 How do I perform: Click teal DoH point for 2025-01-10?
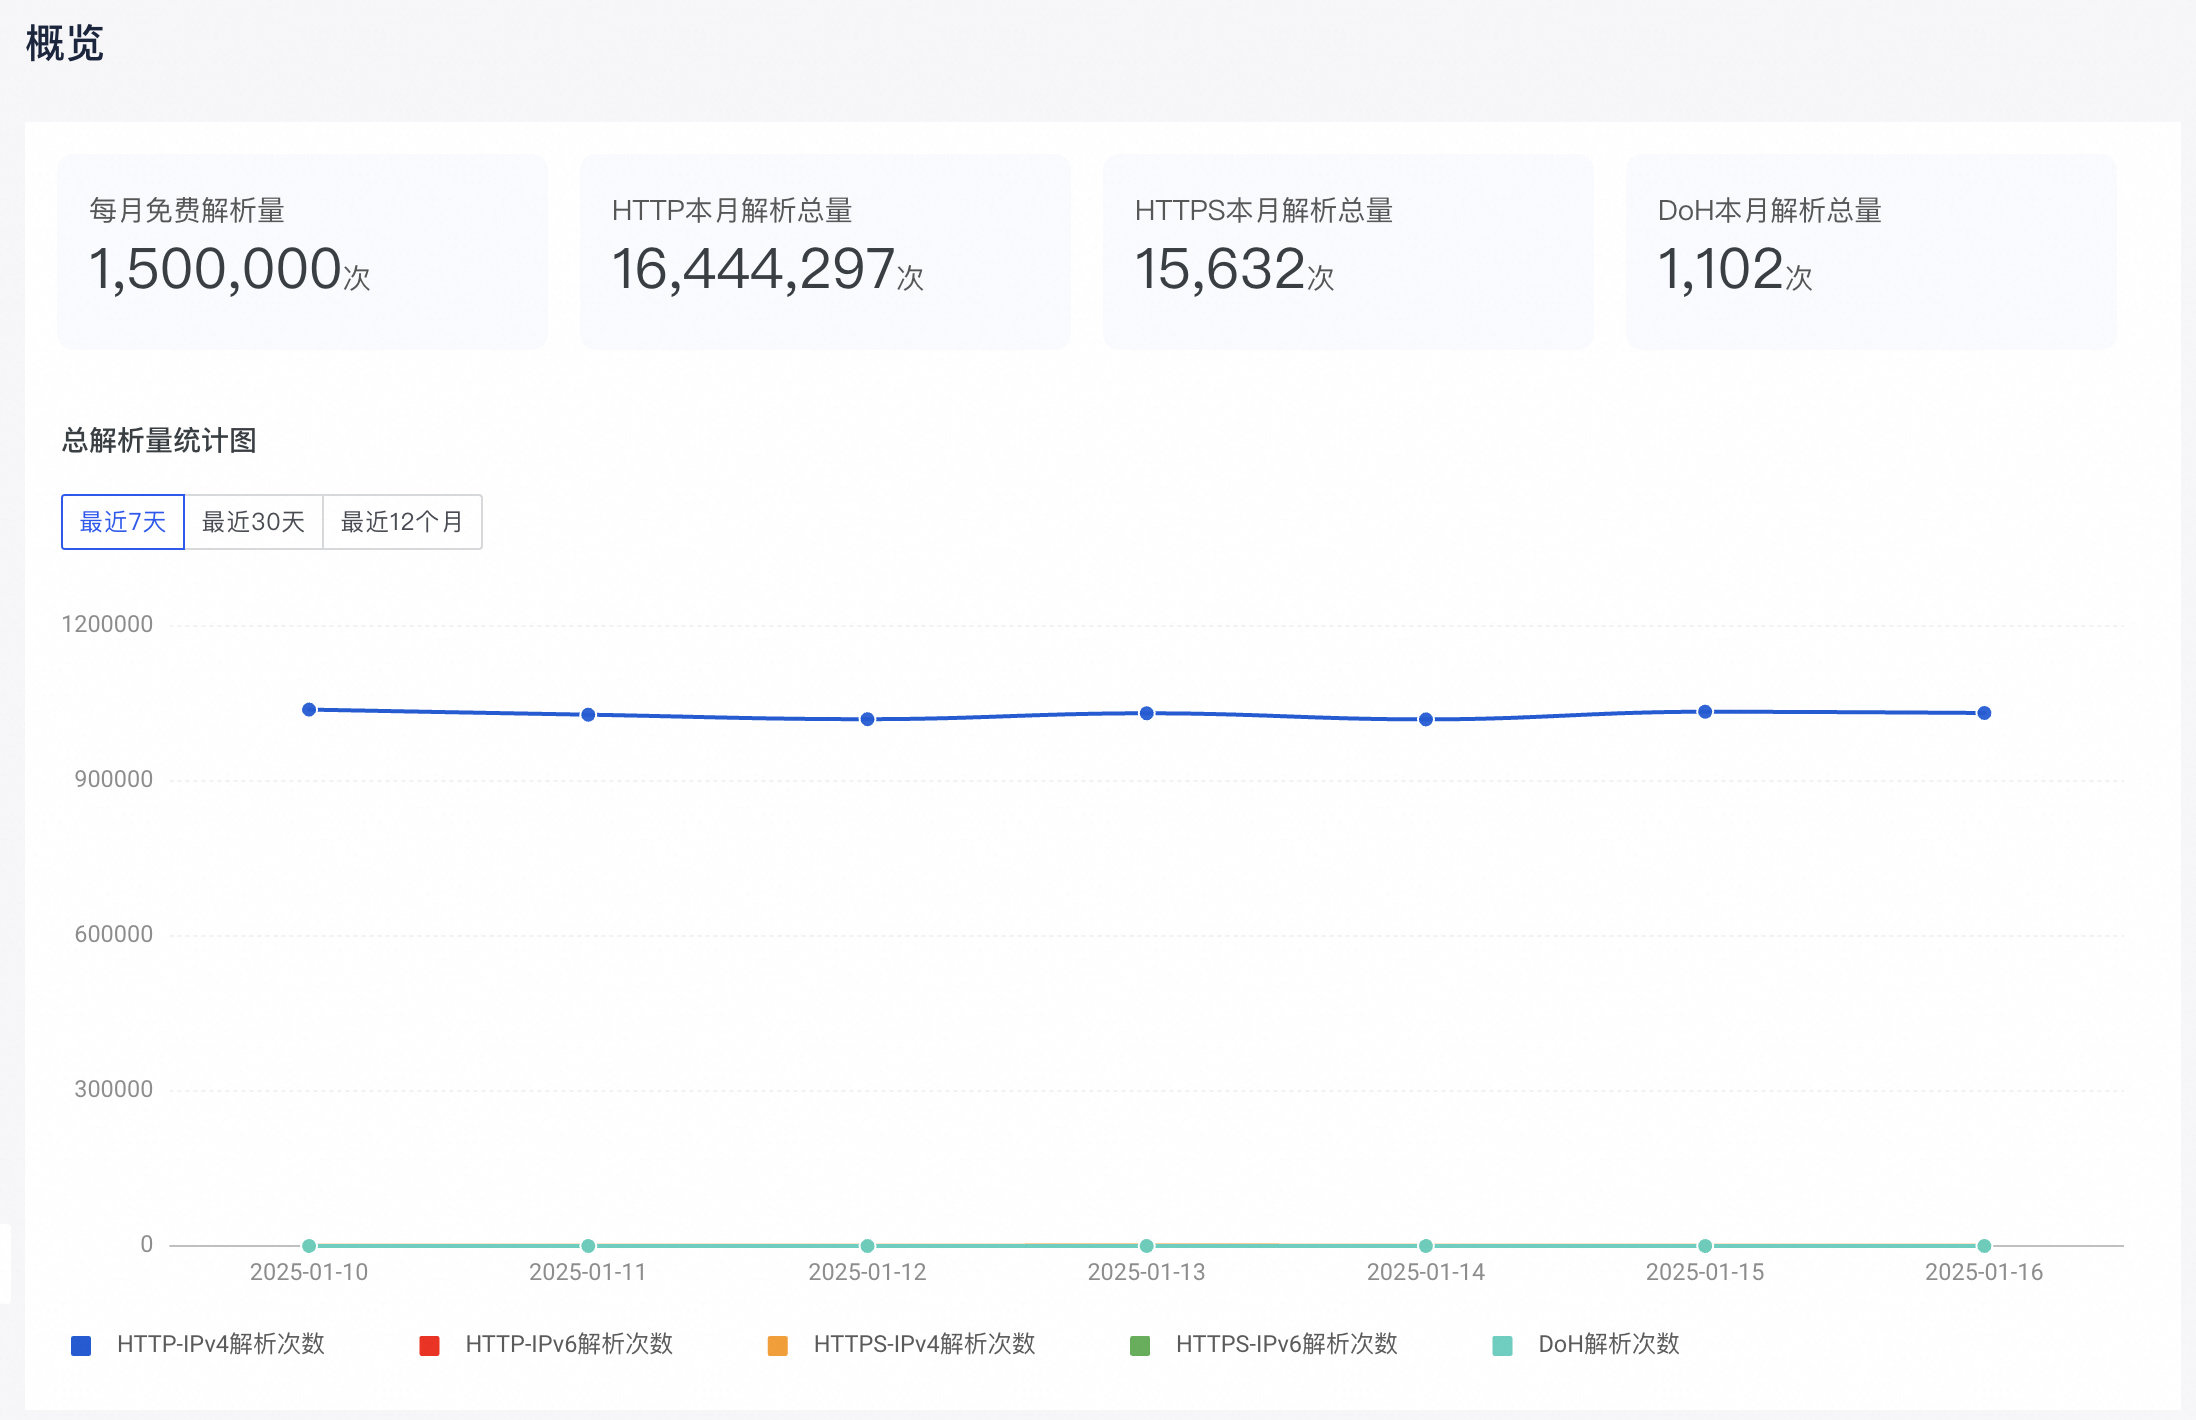309,1246
